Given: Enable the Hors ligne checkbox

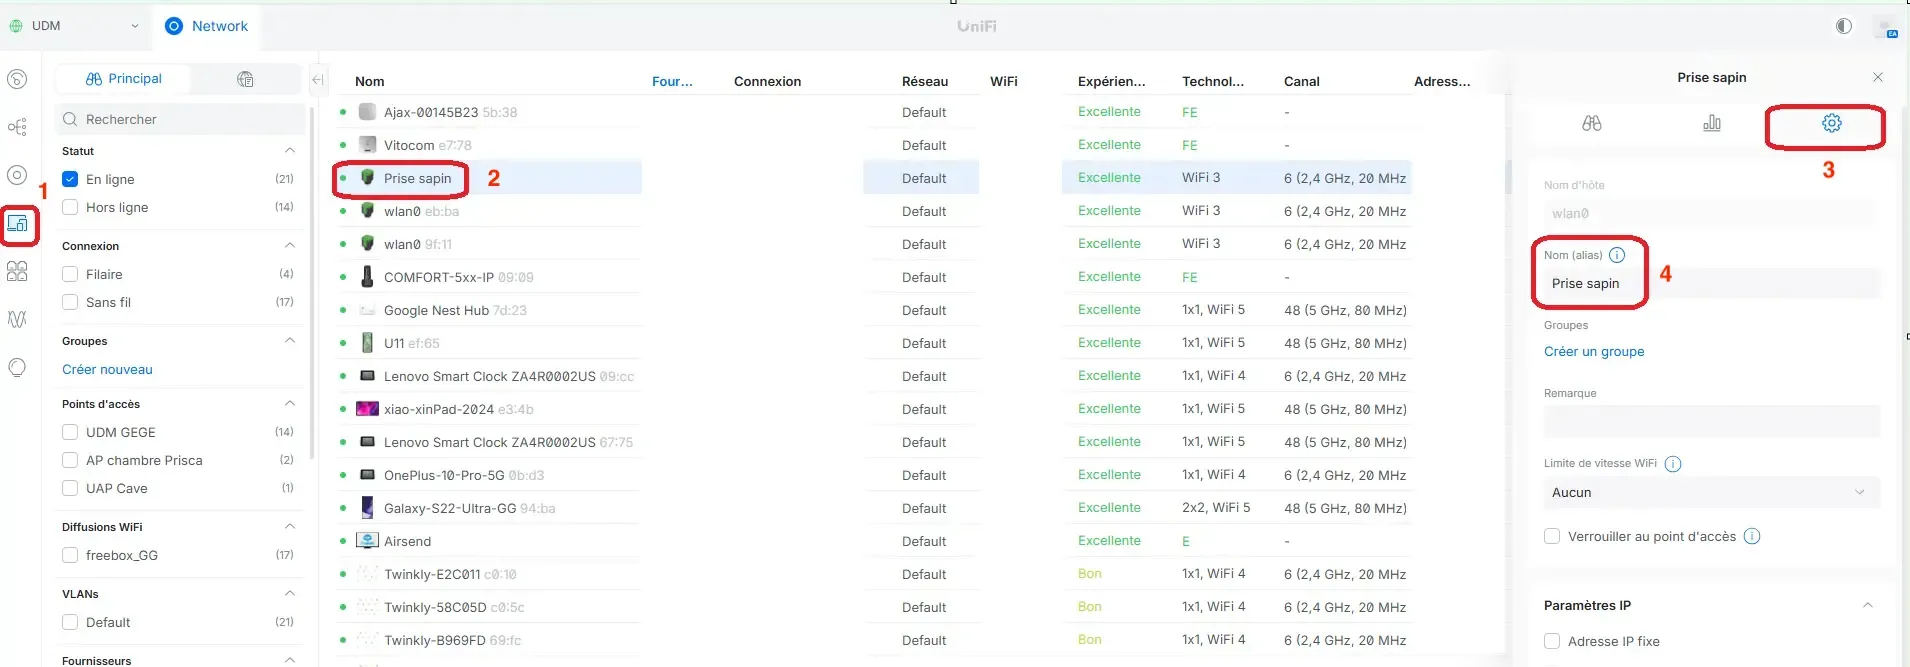Looking at the screenshot, I should point(70,207).
